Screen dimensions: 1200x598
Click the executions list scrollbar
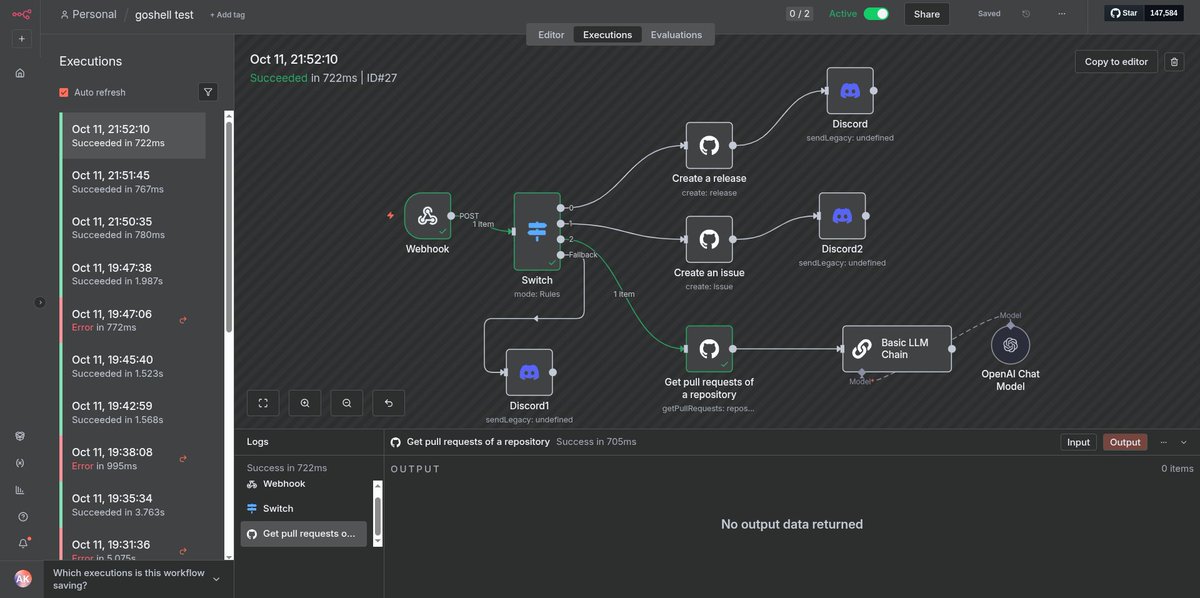229,226
